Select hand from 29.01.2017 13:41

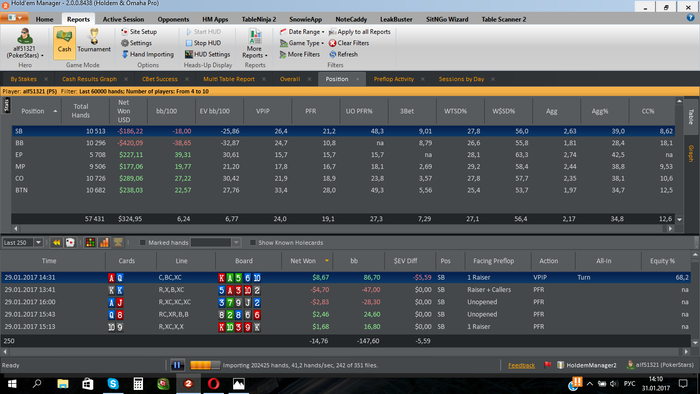(x=346, y=290)
